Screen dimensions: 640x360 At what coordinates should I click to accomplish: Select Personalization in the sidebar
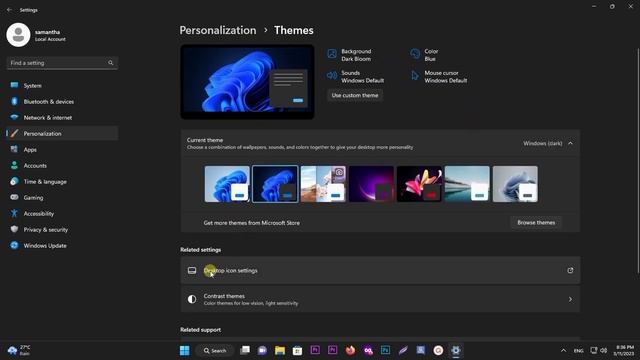pos(62,133)
